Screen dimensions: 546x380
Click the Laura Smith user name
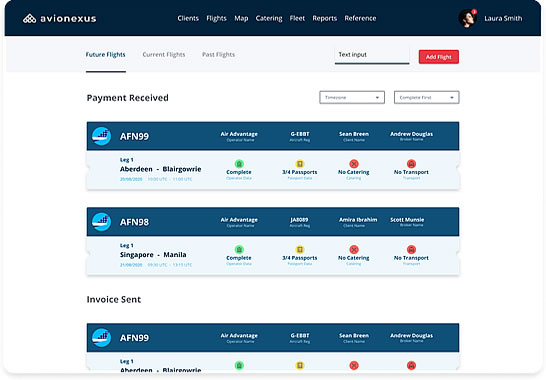(503, 18)
